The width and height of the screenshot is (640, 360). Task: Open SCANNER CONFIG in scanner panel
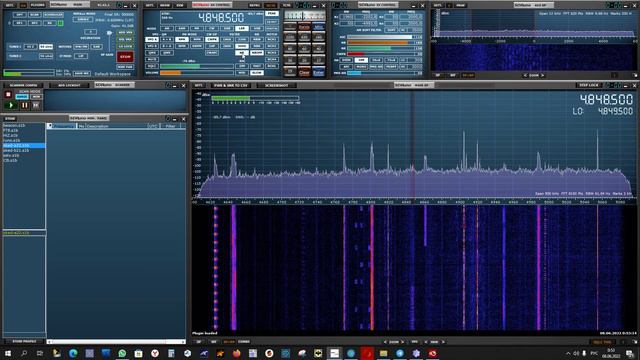(x=23, y=85)
